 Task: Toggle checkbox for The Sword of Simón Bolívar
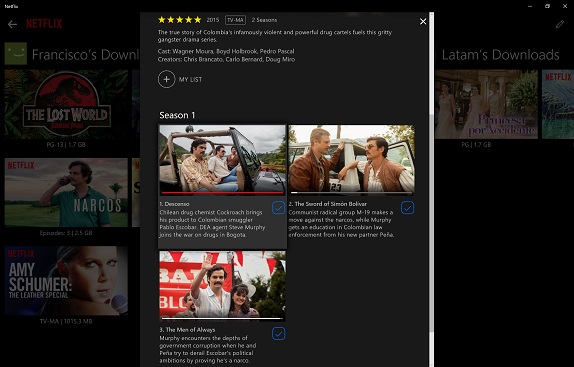407,208
